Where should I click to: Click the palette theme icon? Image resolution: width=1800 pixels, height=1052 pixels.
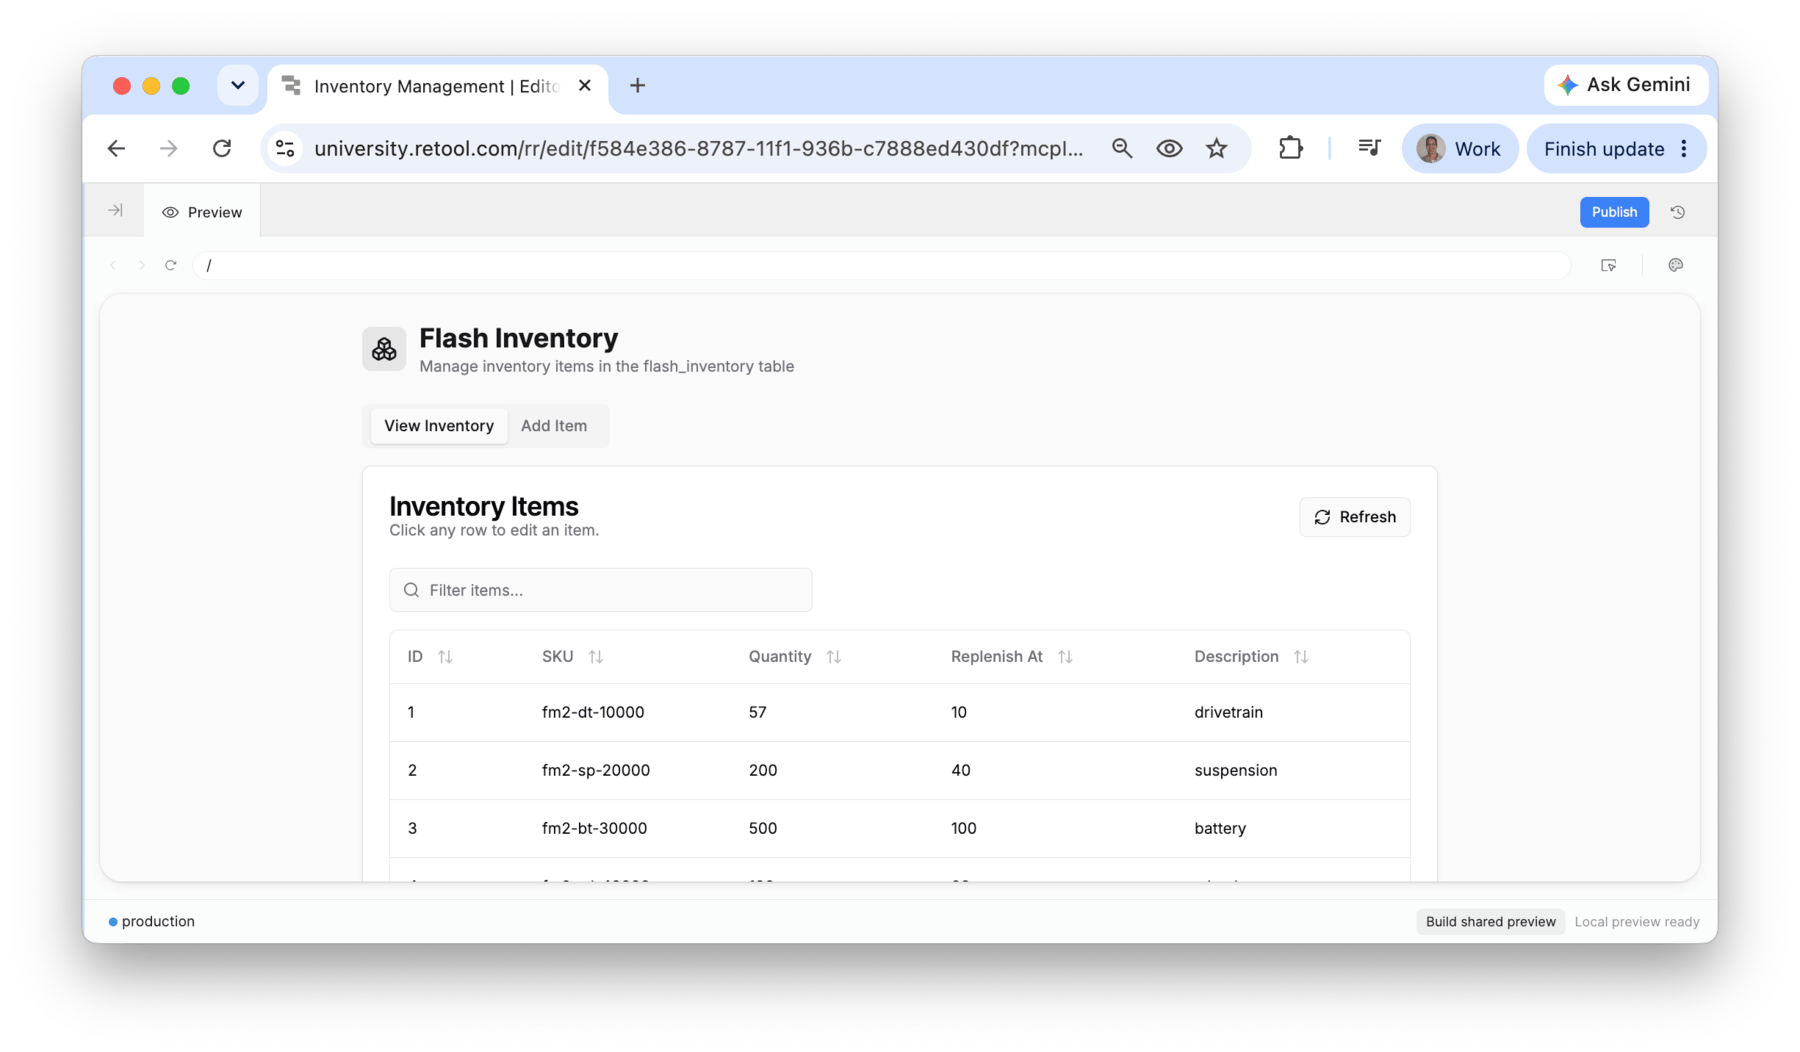click(1676, 265)
